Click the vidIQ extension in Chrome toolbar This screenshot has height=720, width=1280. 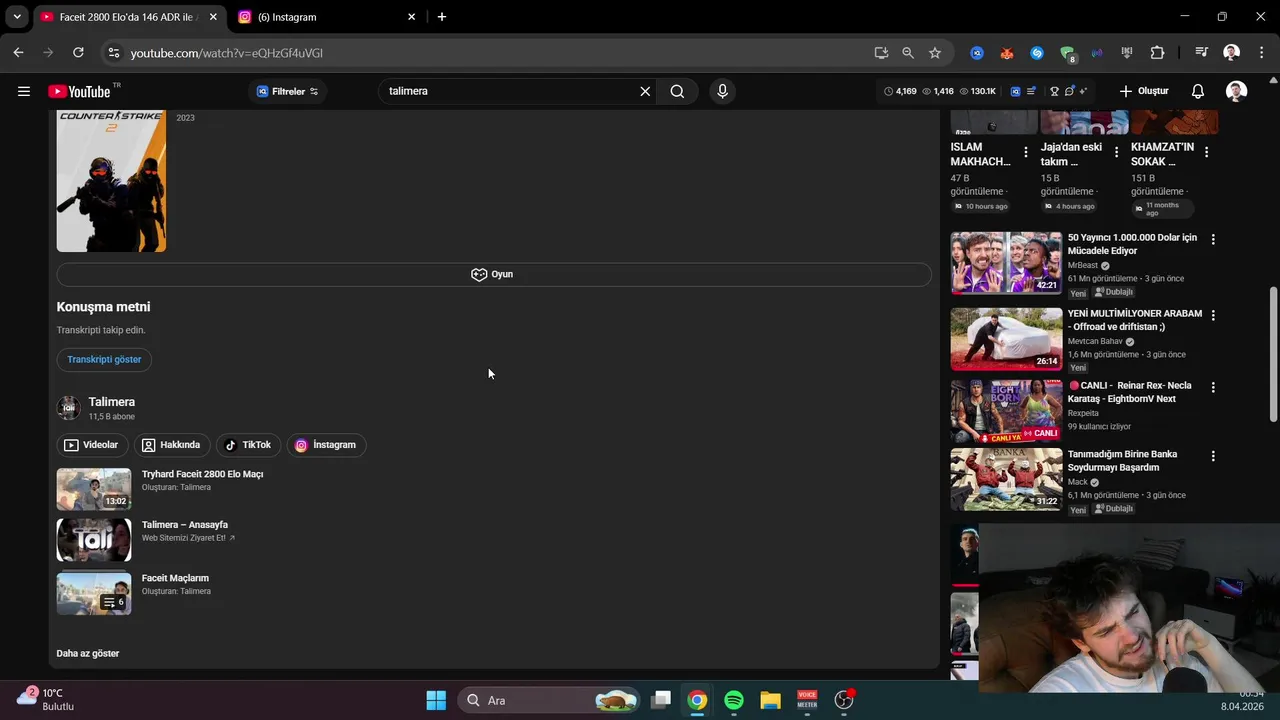click(x=977, y=53)
